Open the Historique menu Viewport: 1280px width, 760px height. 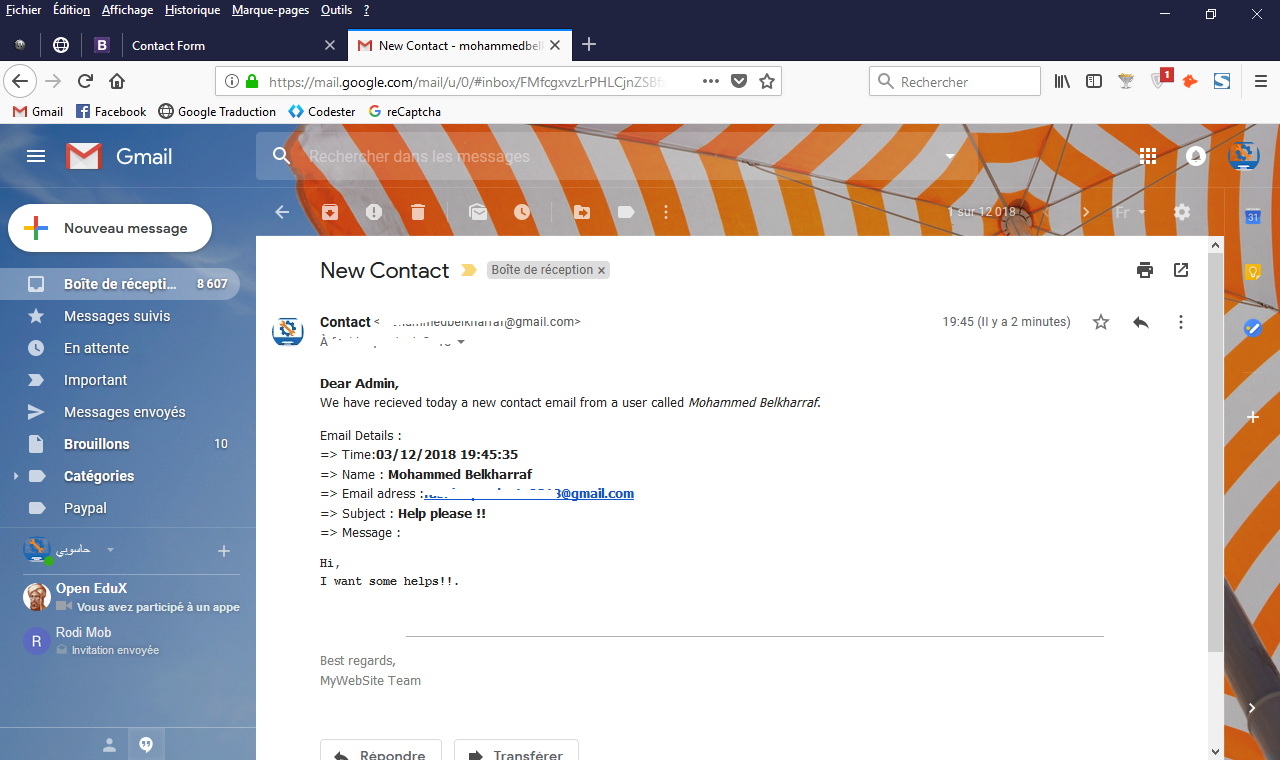click(193, 10)
